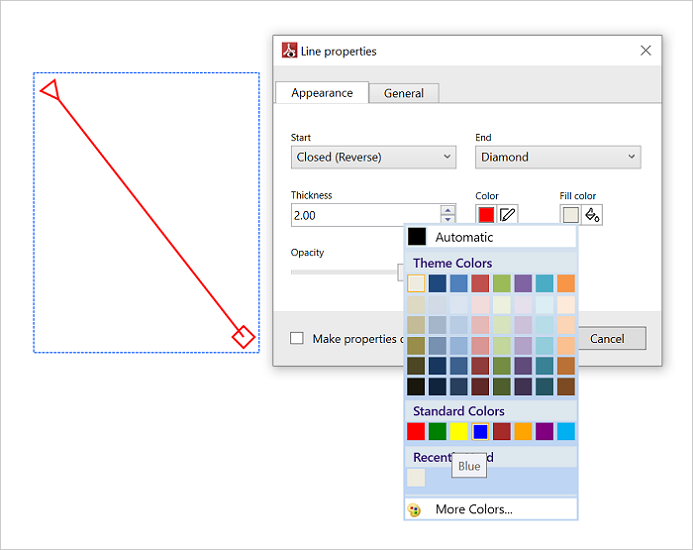This screenshot has width=693, height=550.
Task: Enable Make properties default checkbox
Action: click(x=297, y=339)
